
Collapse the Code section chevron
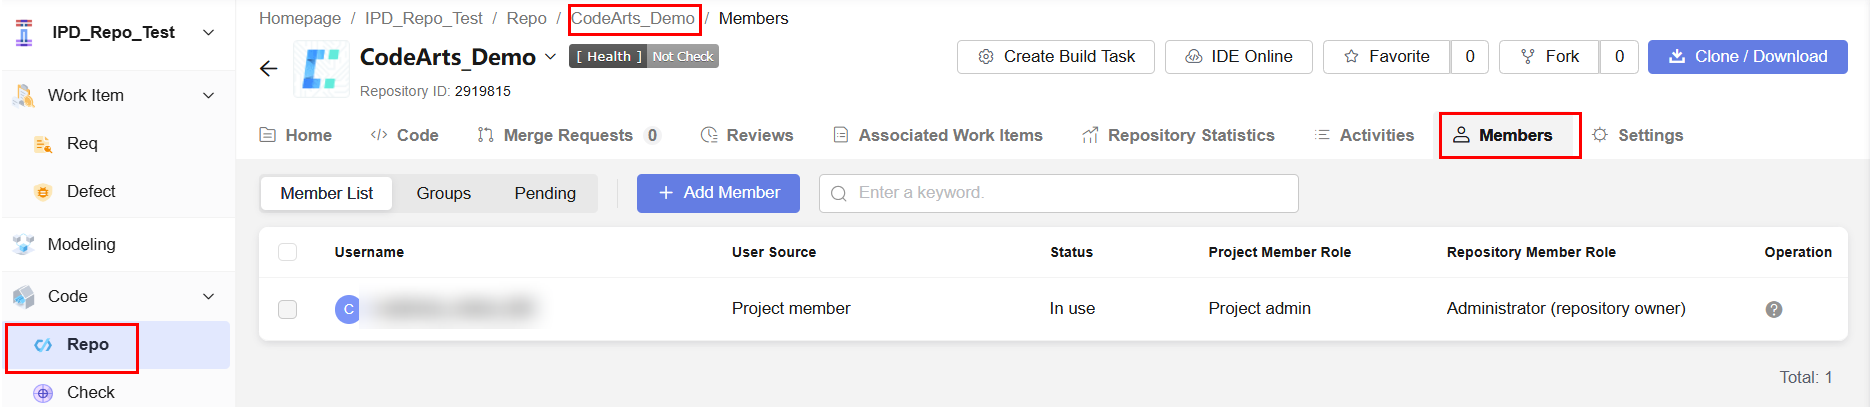[209, 297]
